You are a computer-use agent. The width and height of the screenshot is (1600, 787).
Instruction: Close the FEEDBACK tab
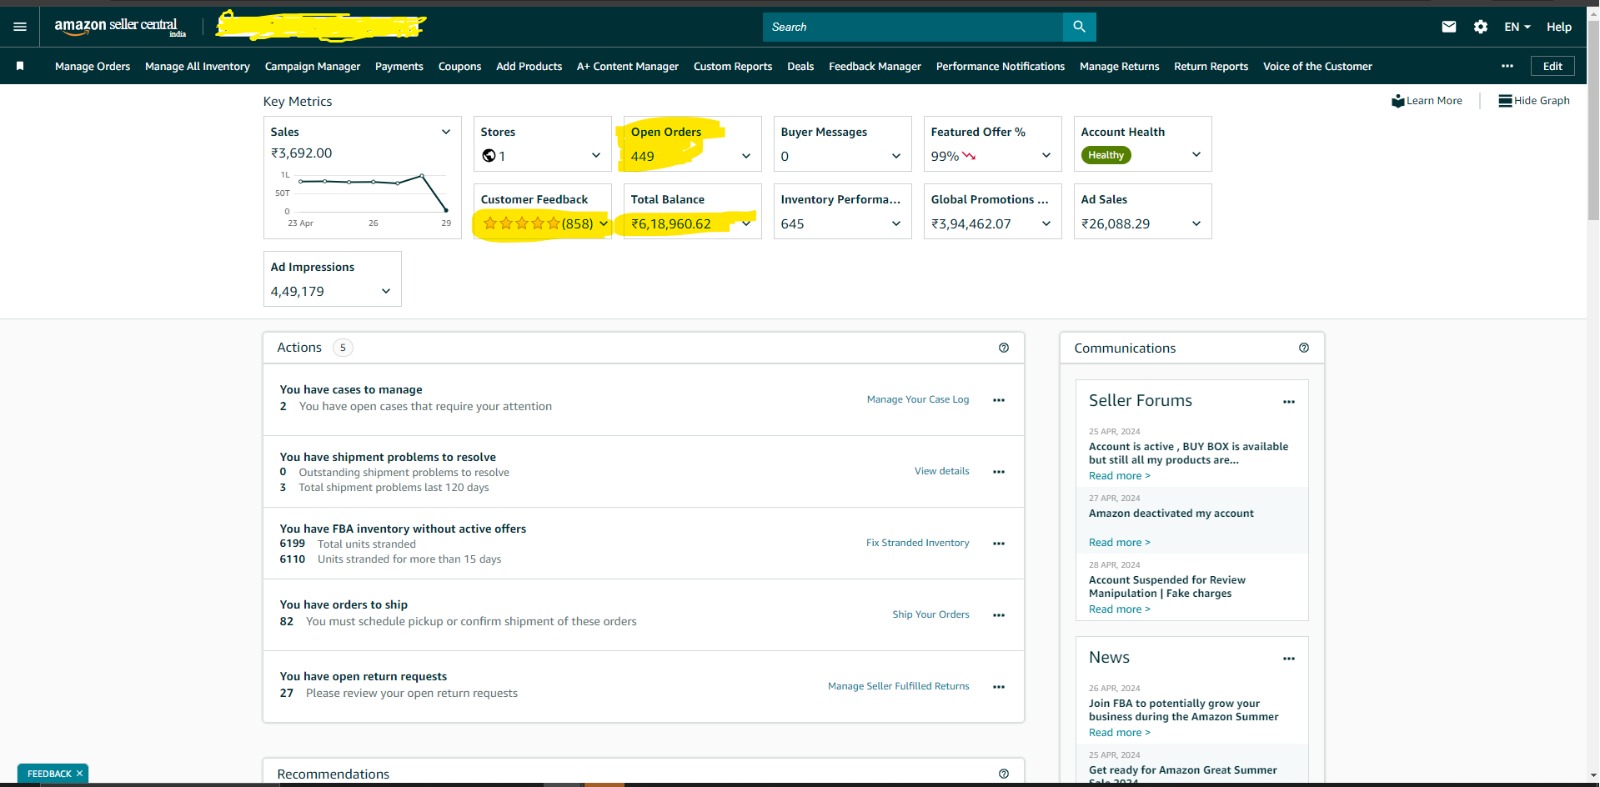[x=80, y=773]
